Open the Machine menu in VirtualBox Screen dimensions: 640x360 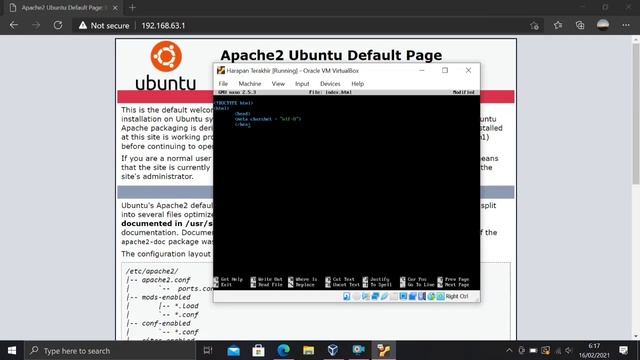[x=250, y=84]
